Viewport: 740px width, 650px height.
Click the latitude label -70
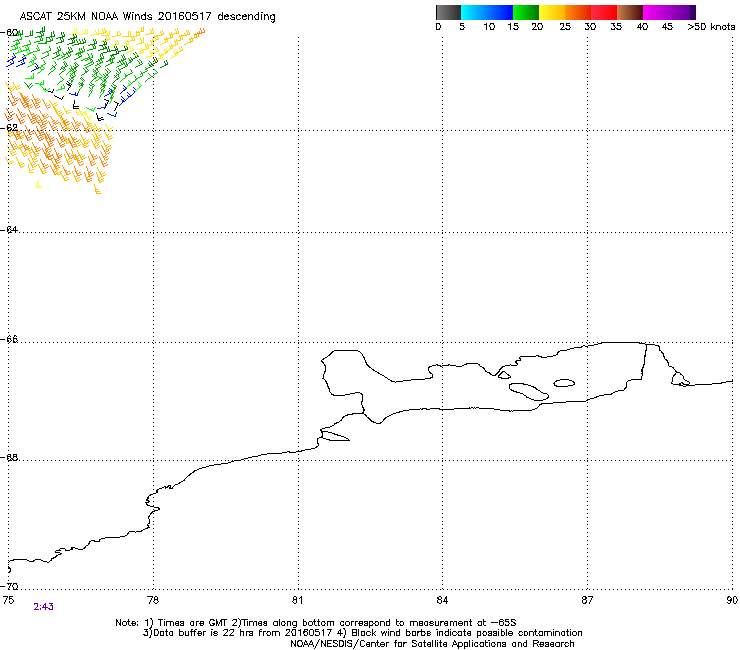(10, 586)
